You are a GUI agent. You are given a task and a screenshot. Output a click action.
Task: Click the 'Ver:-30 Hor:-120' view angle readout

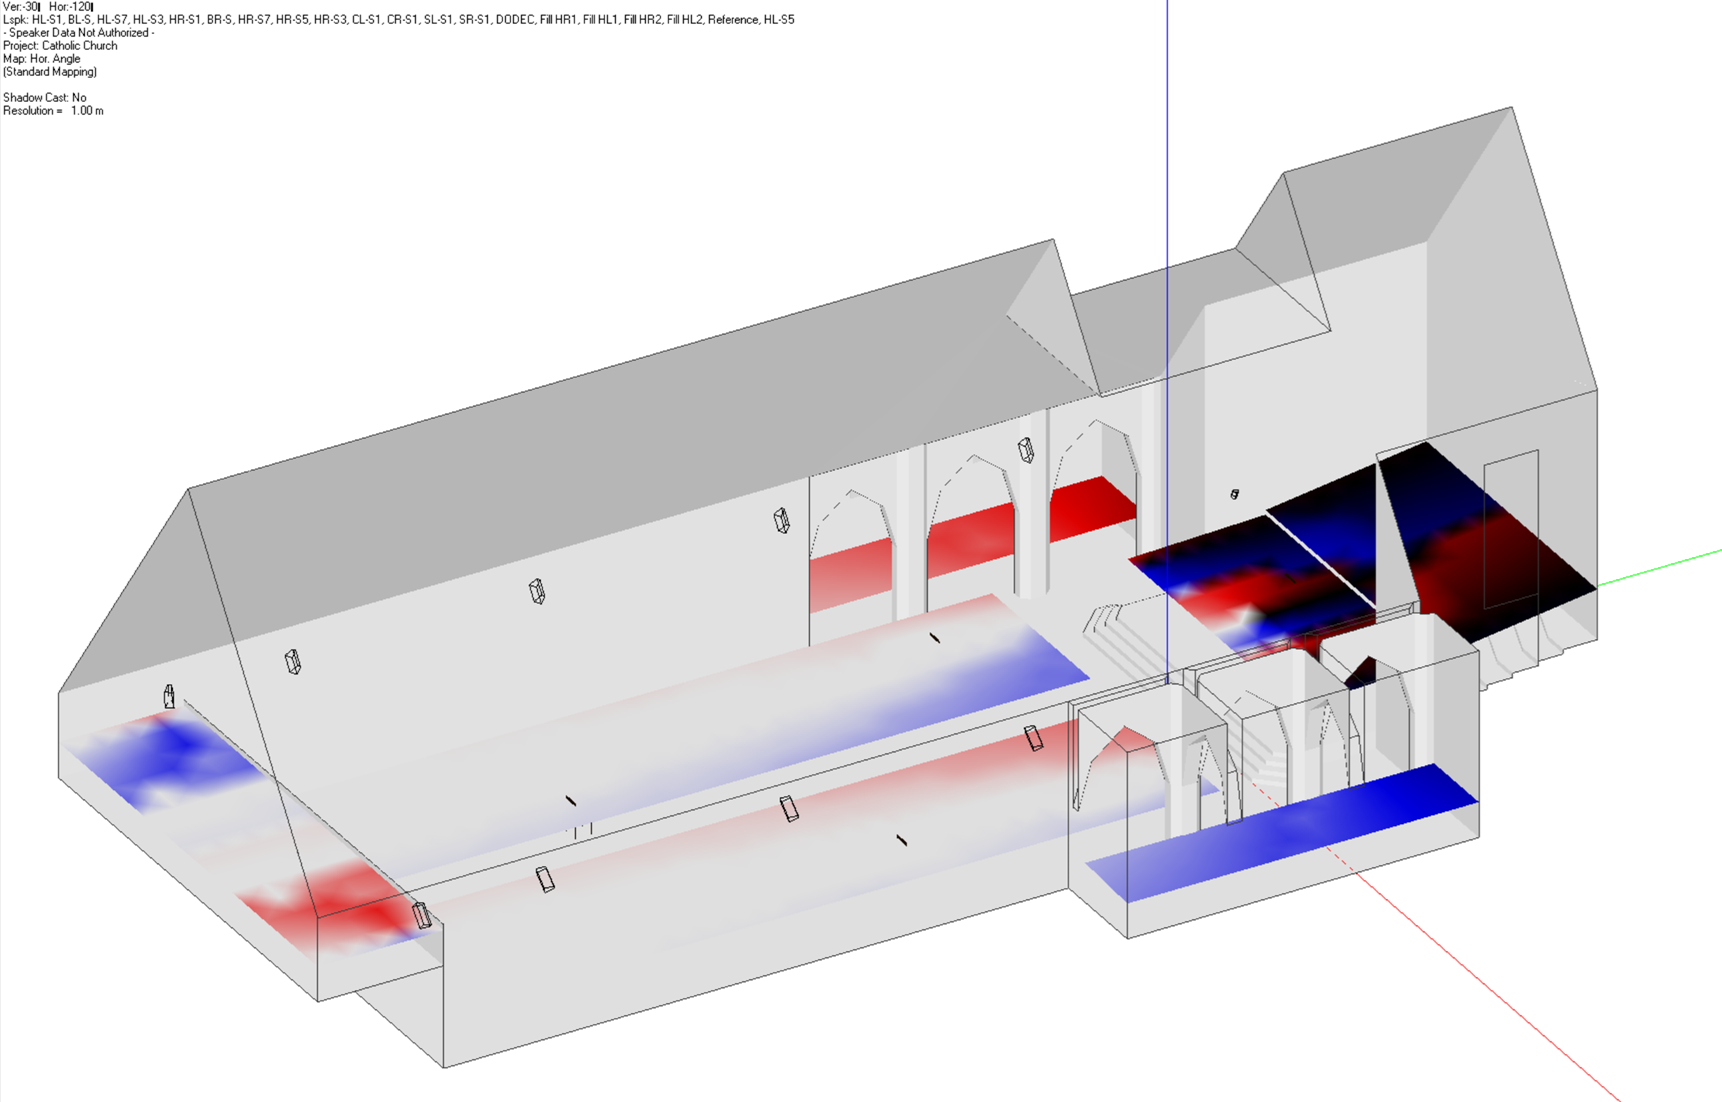[x=48, y=7]
